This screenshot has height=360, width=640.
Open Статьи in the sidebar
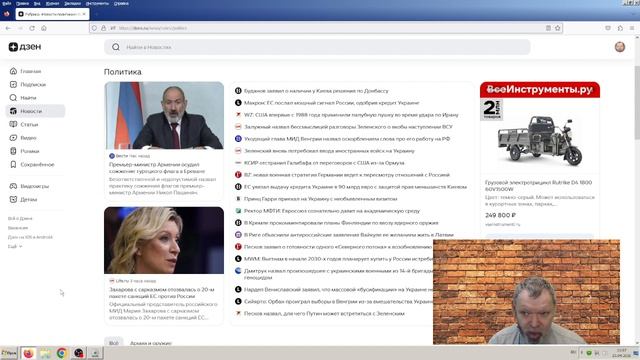point(24,124)
